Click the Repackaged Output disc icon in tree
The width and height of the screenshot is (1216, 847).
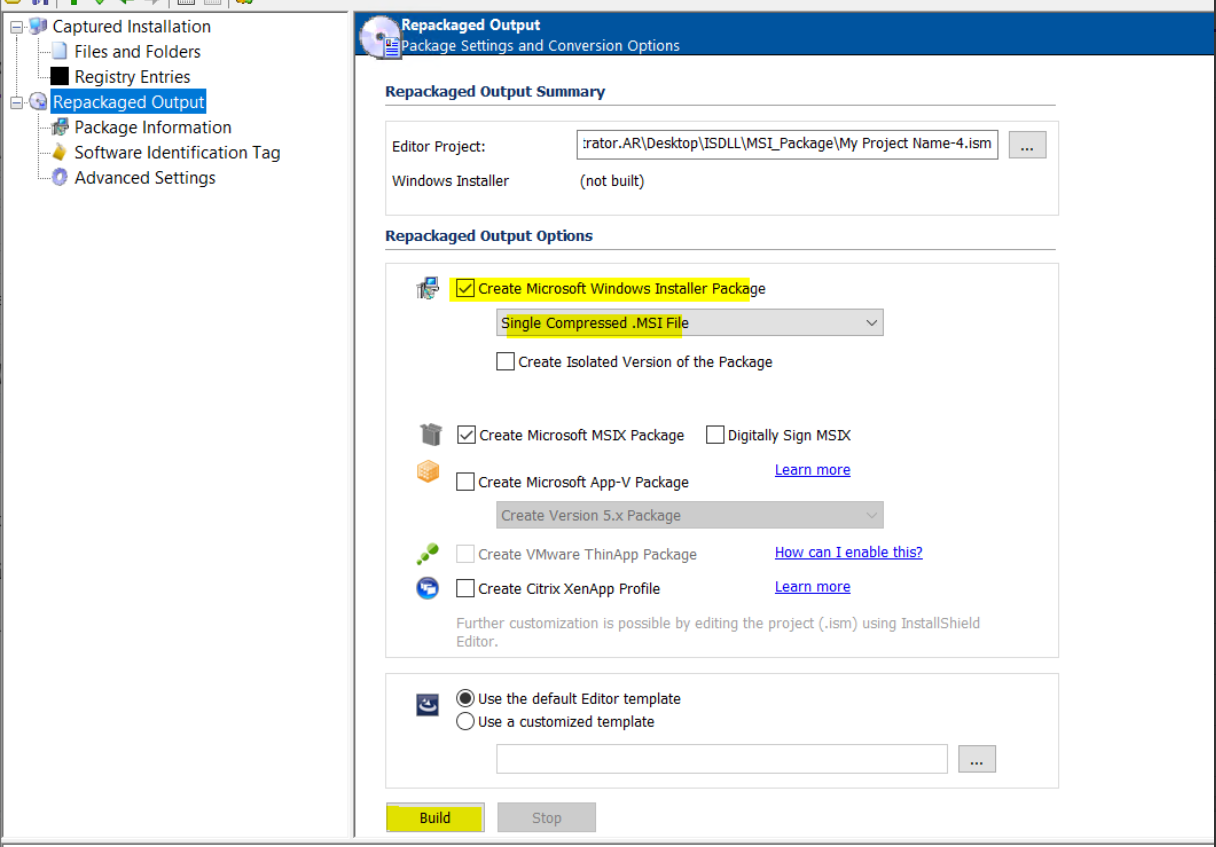(x=38, y=102)
